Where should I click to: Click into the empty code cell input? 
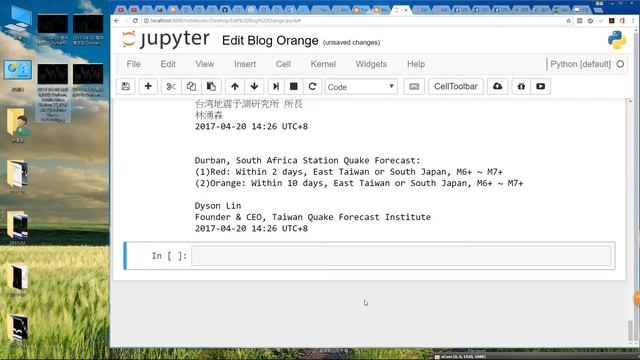pos(401,256)
